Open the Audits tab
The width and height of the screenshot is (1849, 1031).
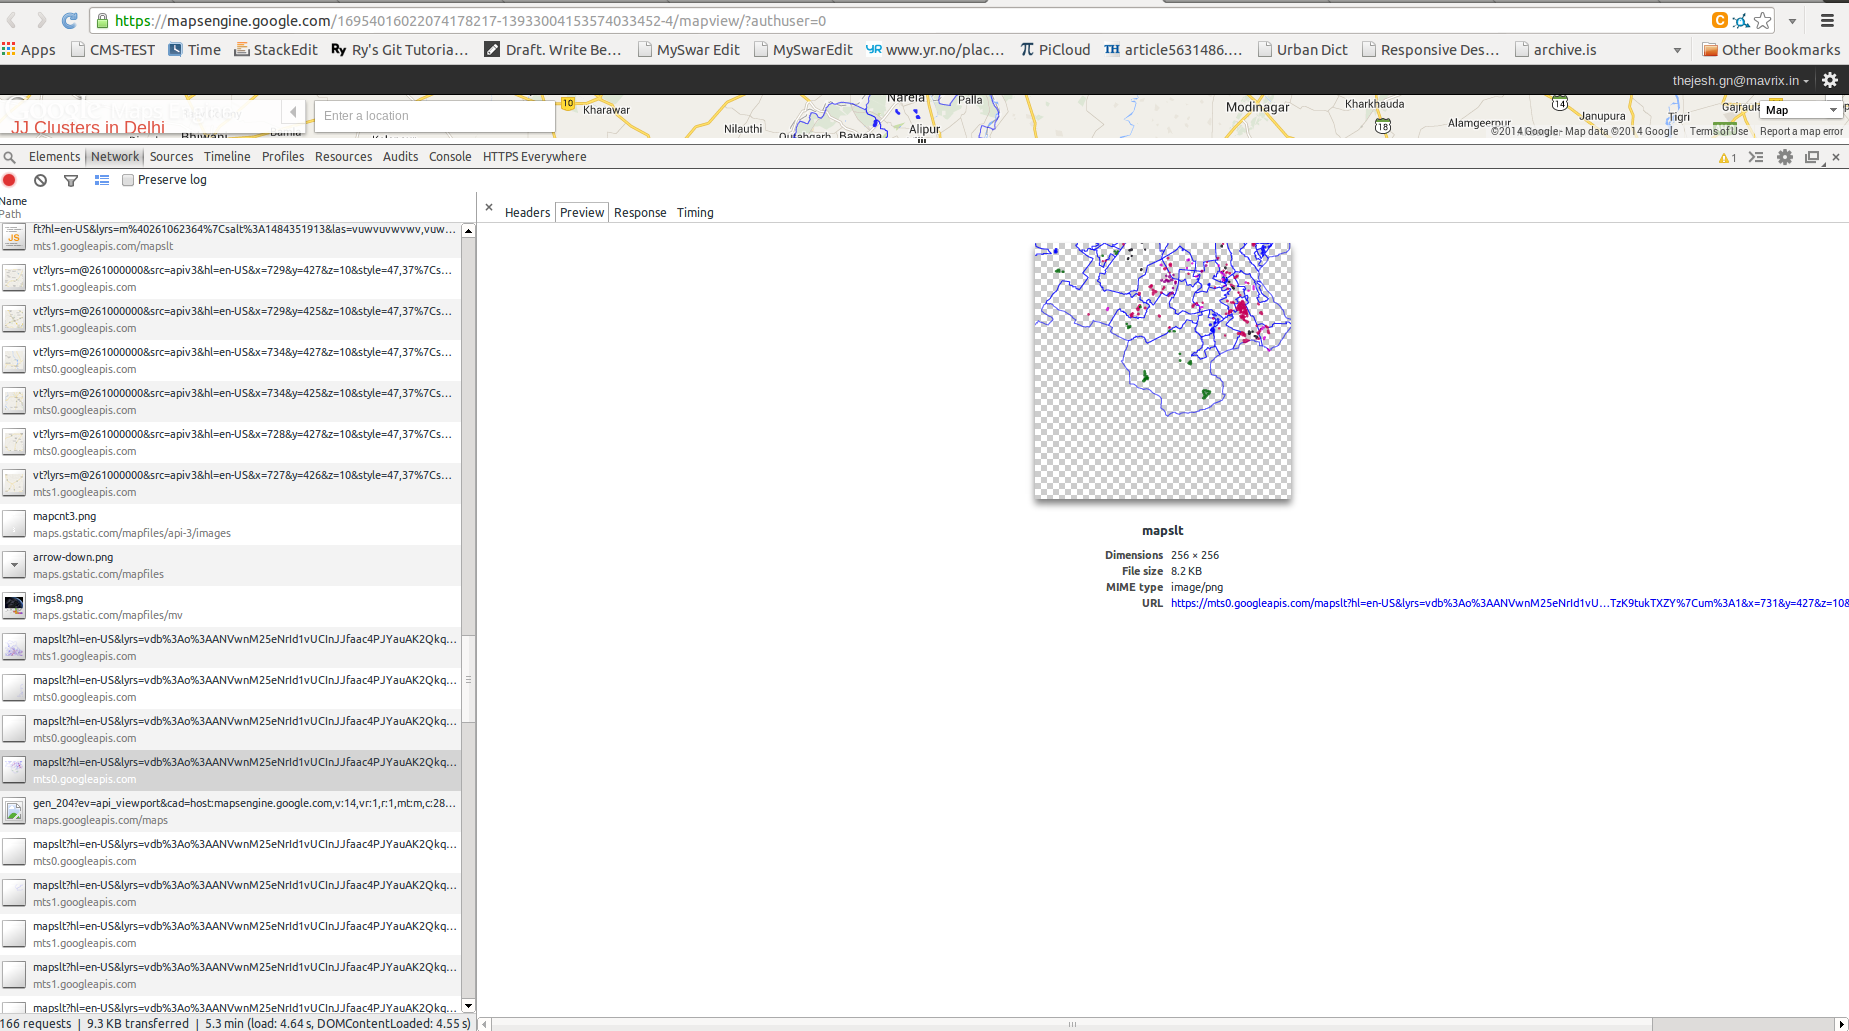[400, 157]
